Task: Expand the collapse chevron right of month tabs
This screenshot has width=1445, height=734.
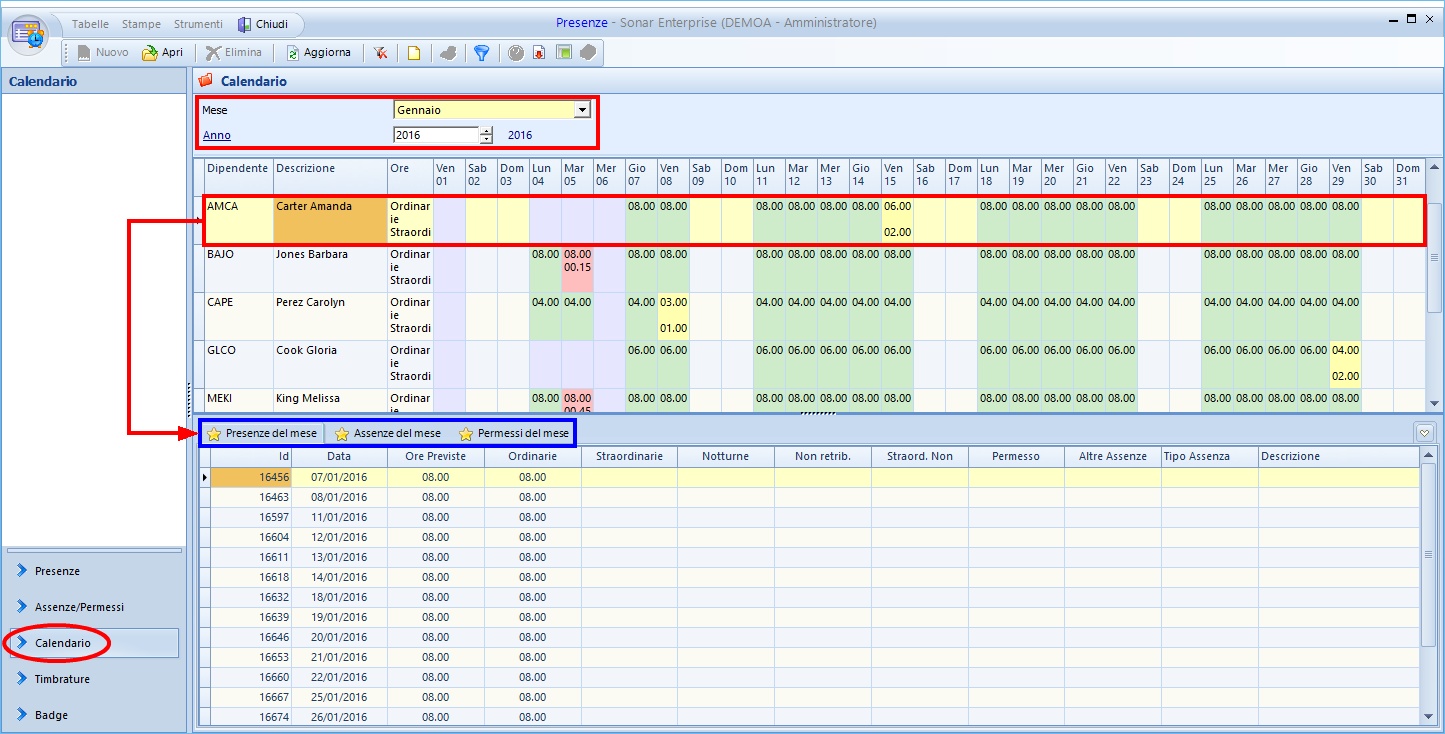Action: [1425, 433]
